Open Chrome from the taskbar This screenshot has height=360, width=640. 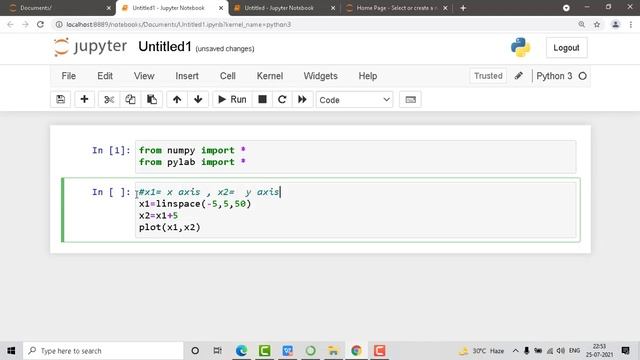[x=356, y=351]
